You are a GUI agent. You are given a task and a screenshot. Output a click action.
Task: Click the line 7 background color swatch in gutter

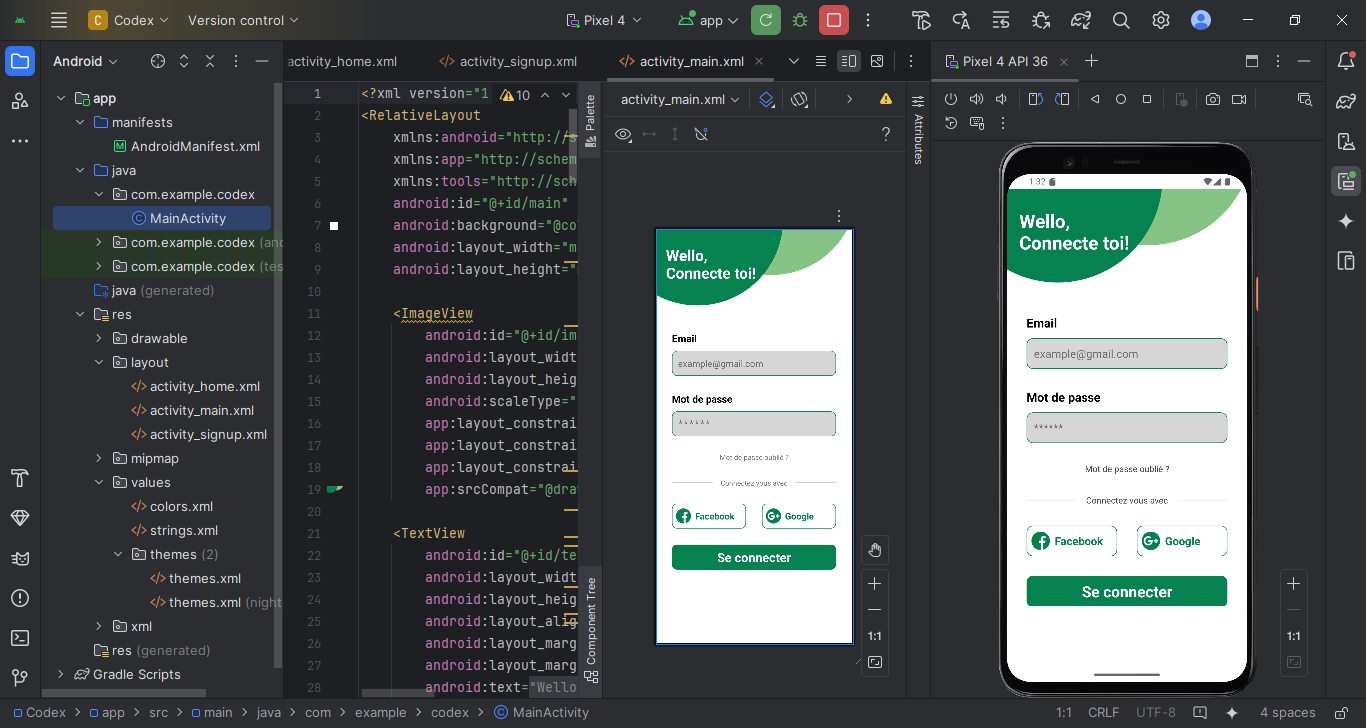(334, 226)
